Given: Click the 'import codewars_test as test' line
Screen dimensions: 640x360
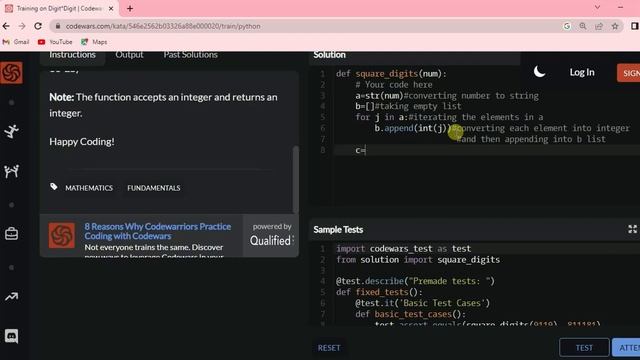Looking at the screenshot, I should 403,249.
